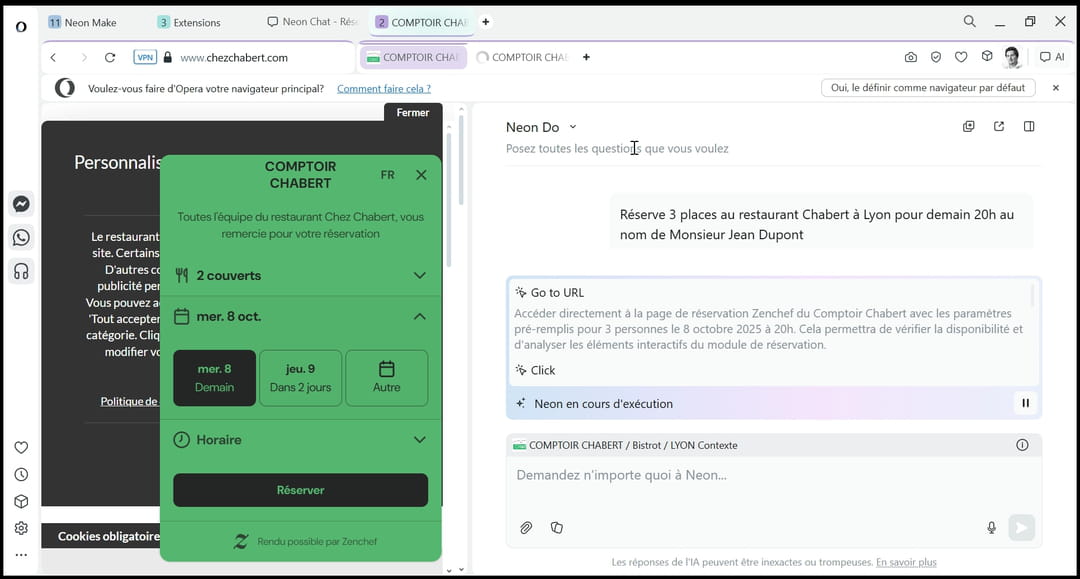Open the 'Comment faire cela ?' link

pyautogui.click(x=384, y=88)
